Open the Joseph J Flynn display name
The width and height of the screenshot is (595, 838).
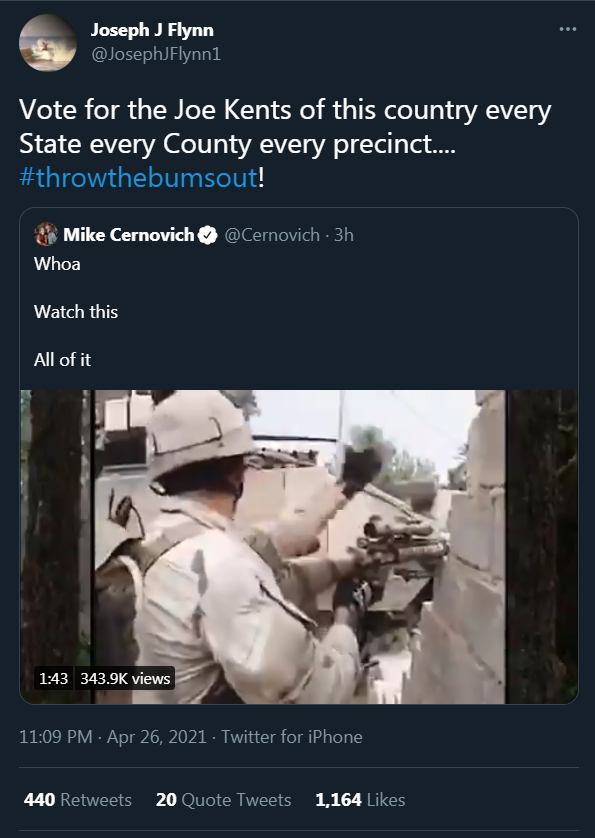point(152,30)
